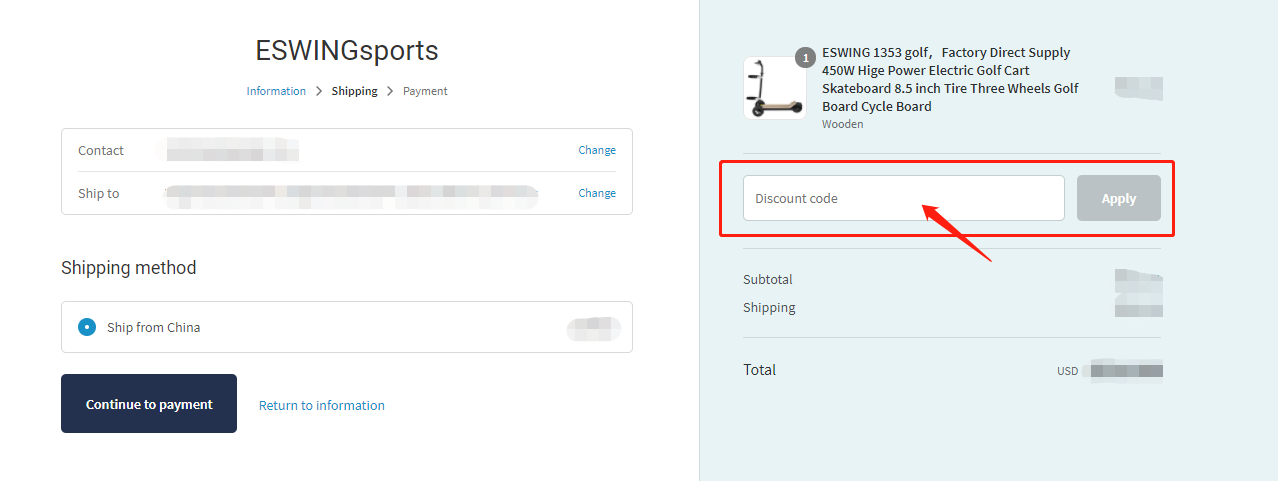Click the Wooden variant label
This screenshot has height=481, width=1278.
842,124
